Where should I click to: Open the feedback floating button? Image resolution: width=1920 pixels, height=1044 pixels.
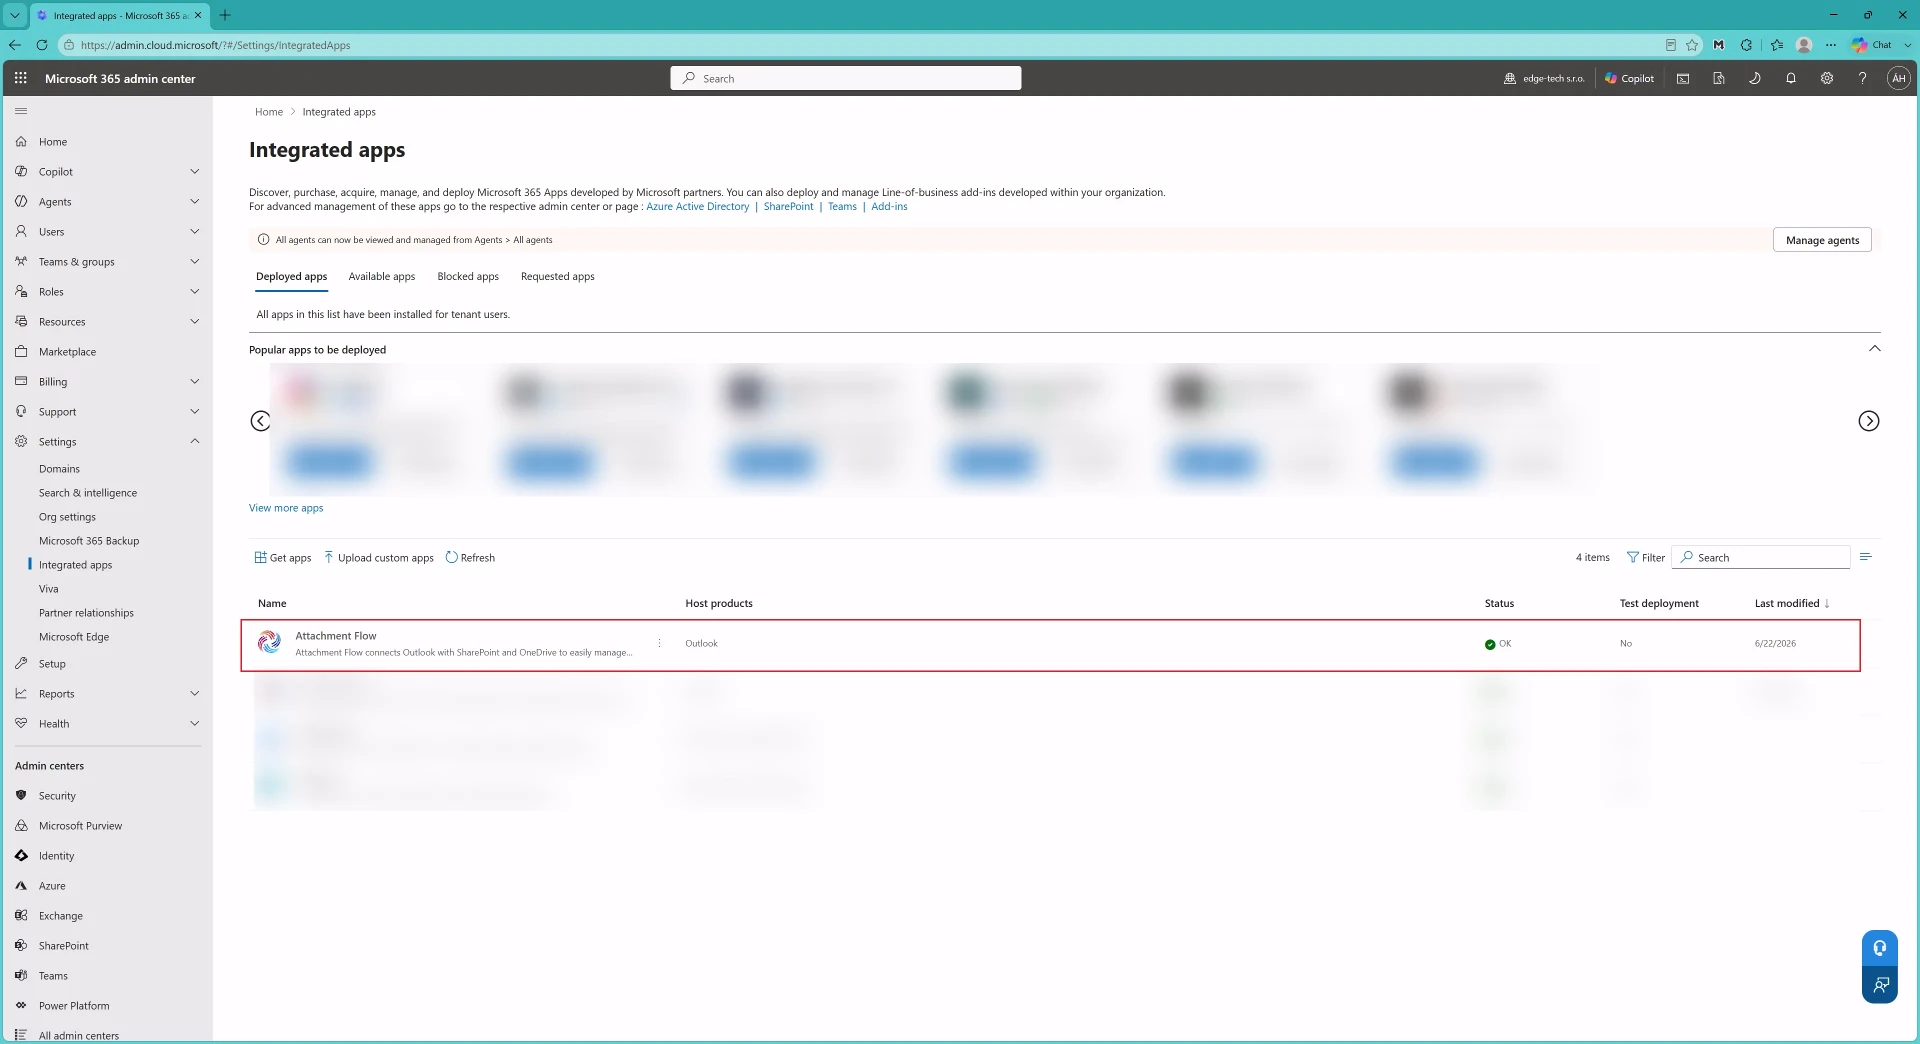1880,985
